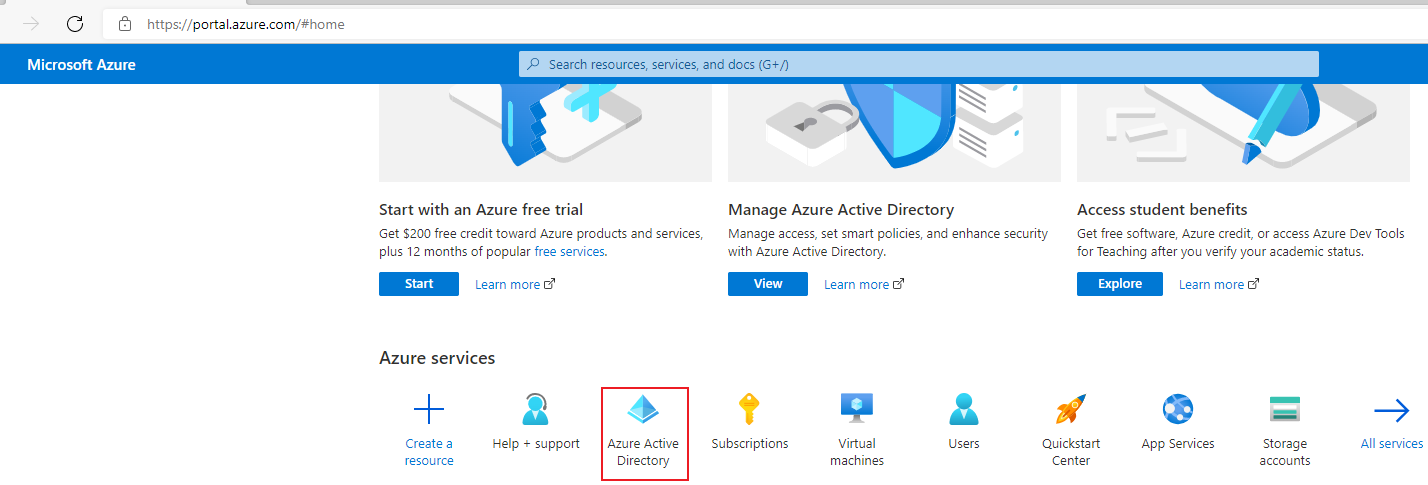1428x485 pixels.
Task: Start the Azure free trial
Action: tap(419, 284)
